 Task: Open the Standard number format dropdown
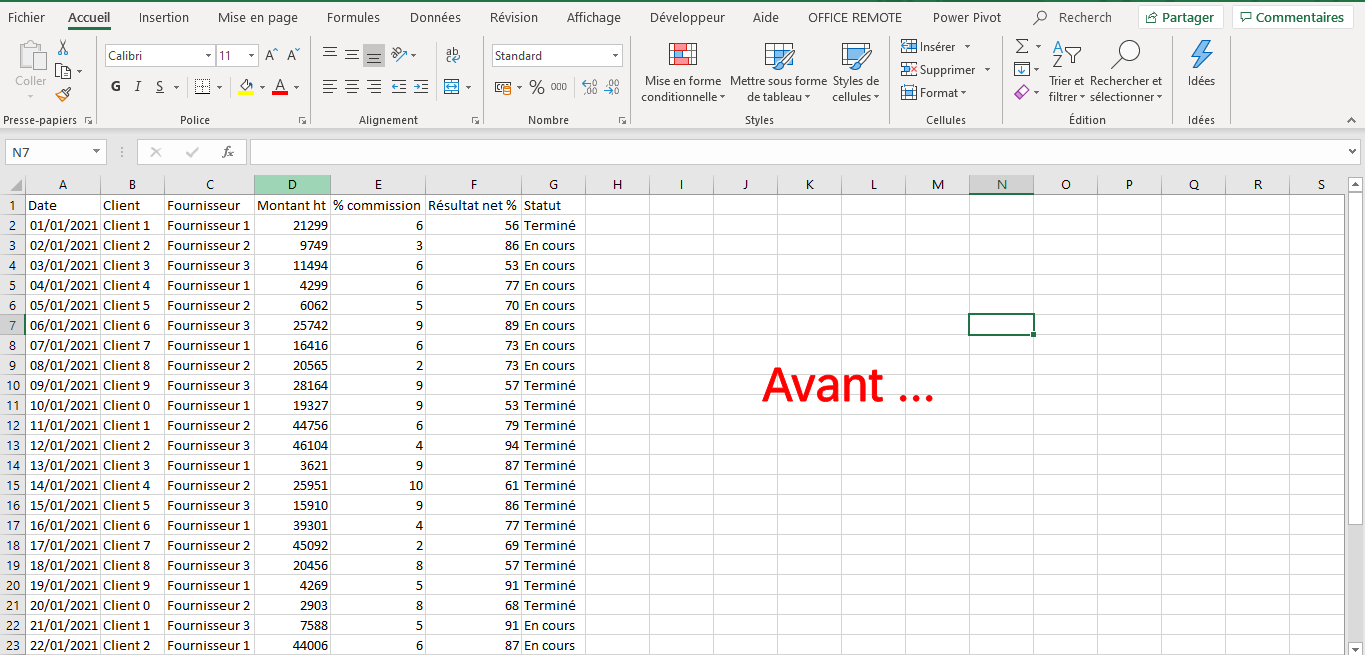click(x=615, y=56)
